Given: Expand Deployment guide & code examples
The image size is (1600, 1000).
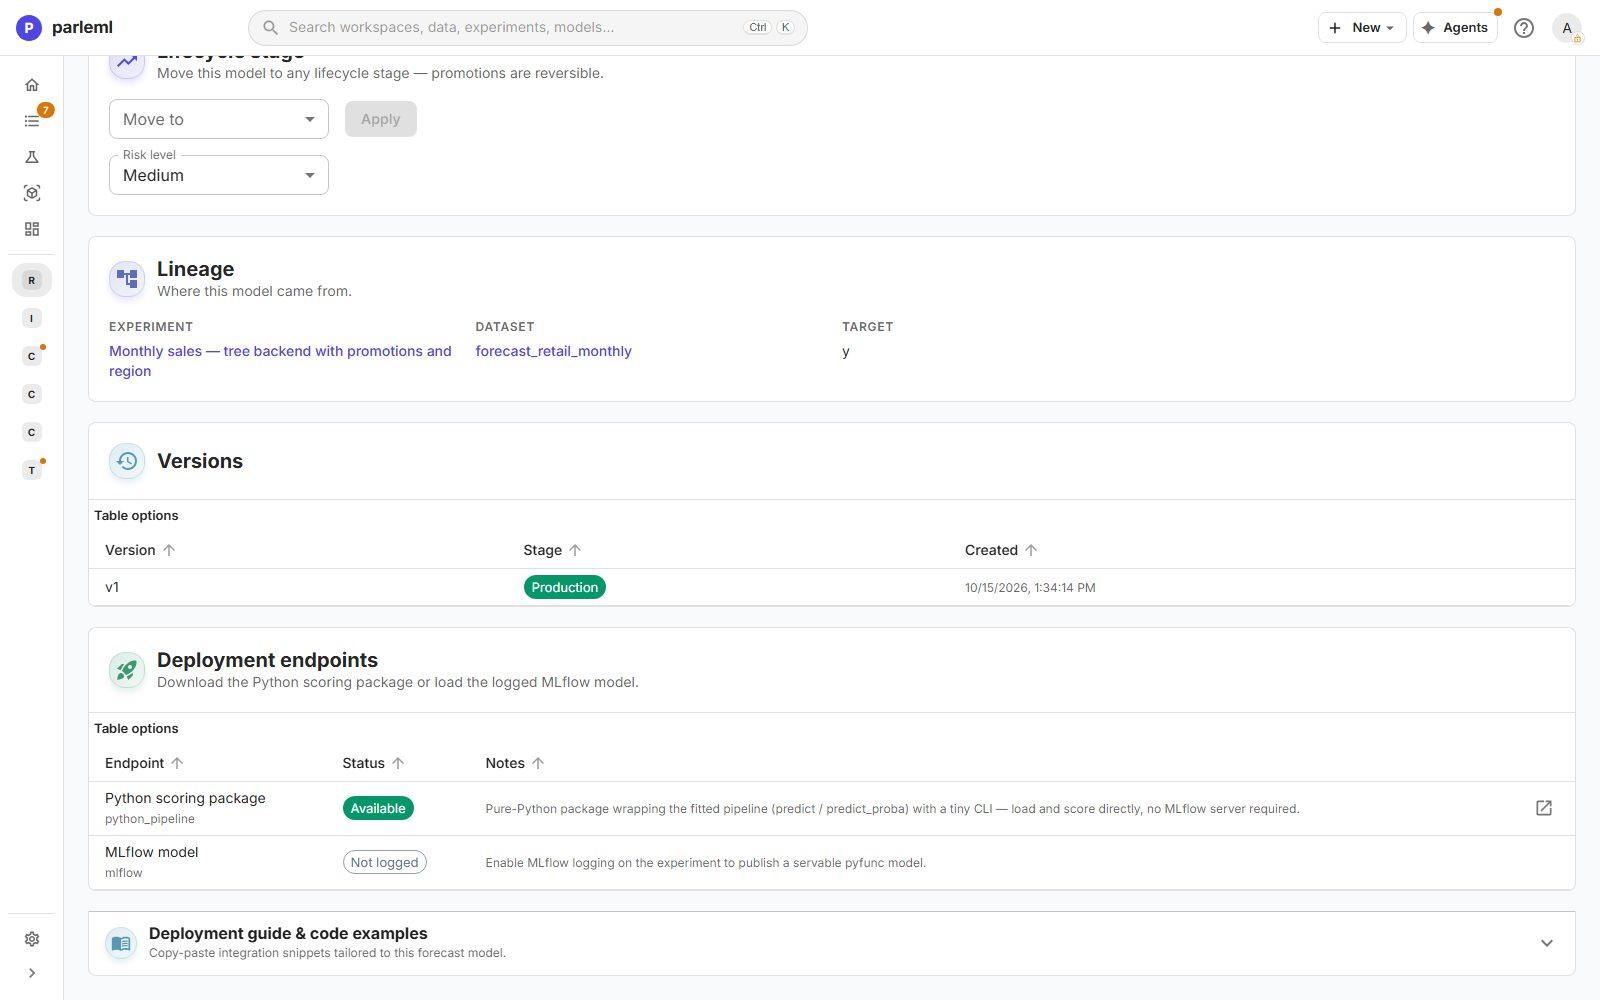Looking at the screenshot, I should point(832,943).
